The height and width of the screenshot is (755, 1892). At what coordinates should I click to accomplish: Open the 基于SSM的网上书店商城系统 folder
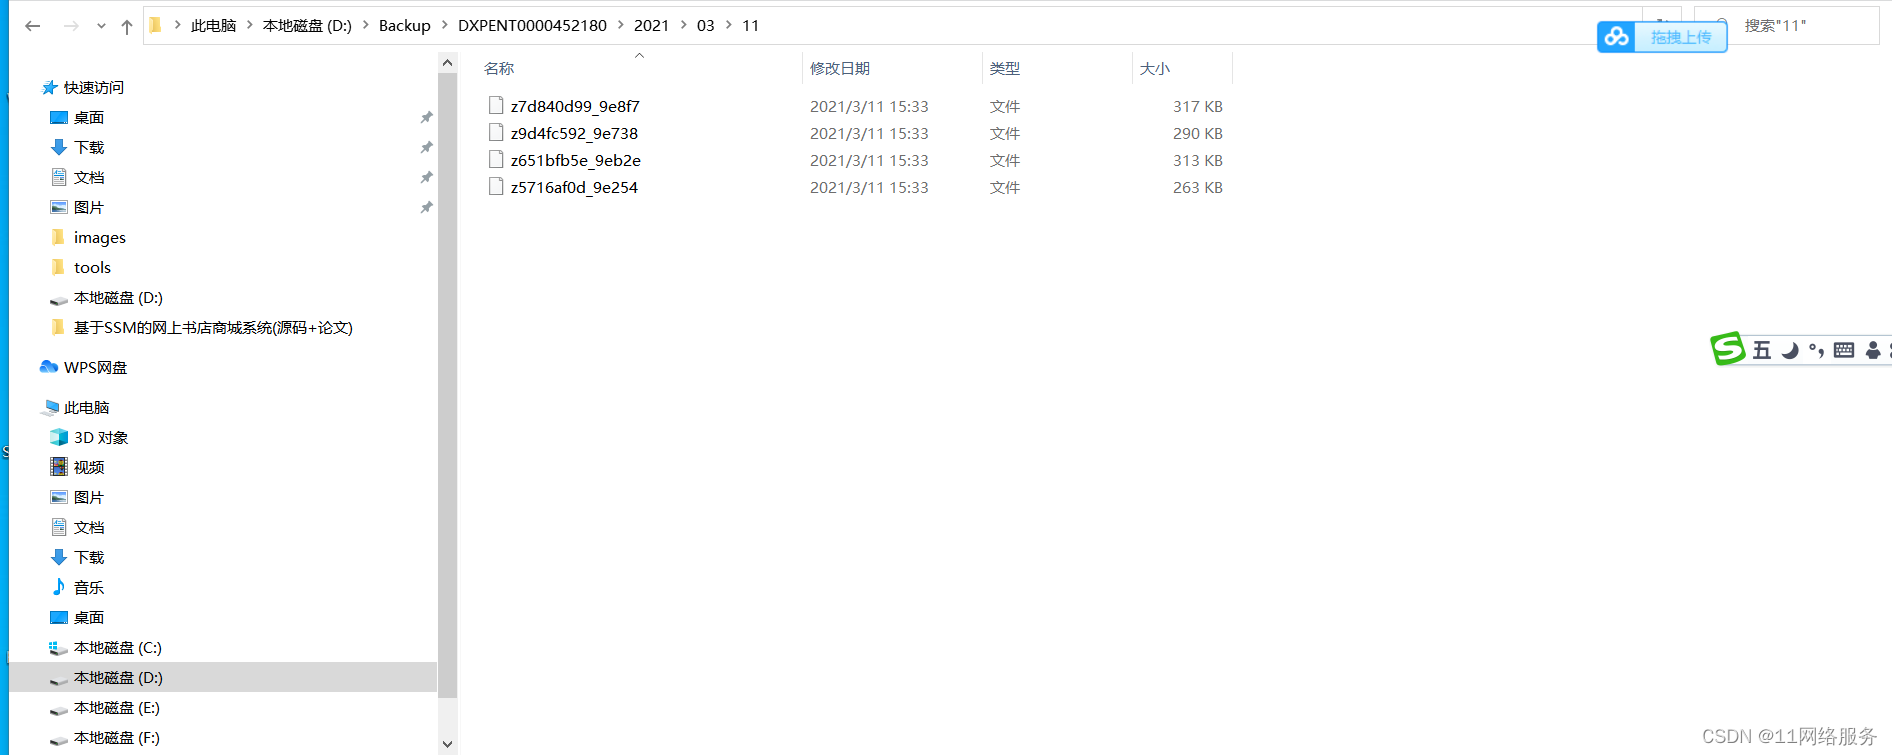coord(212,327)
